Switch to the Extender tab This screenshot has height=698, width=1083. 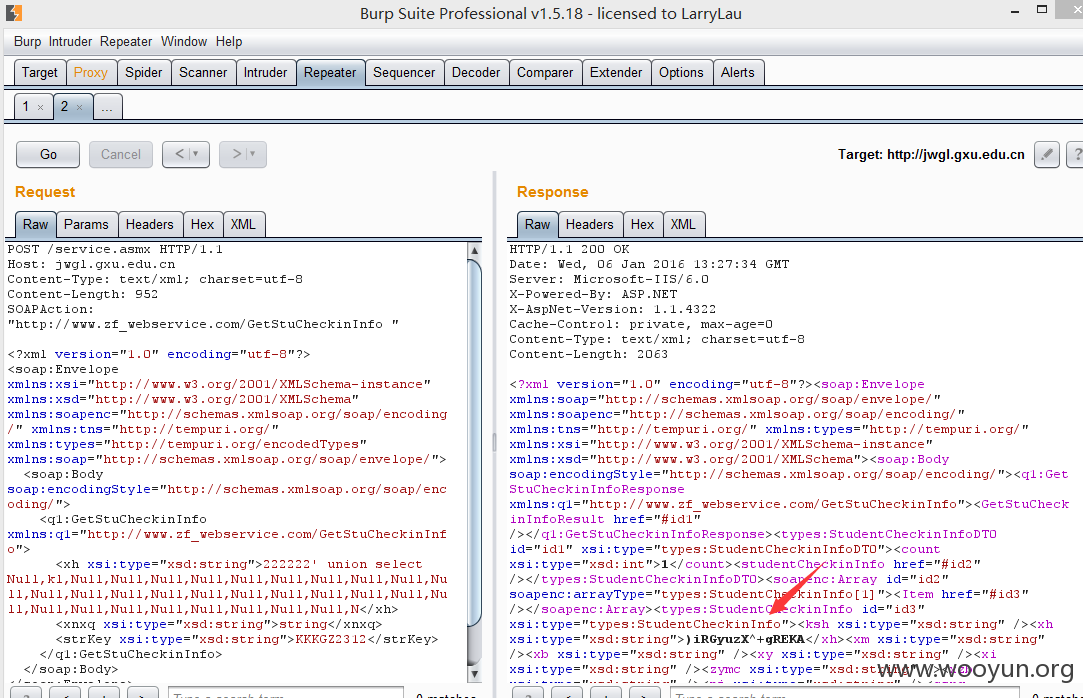616,72
